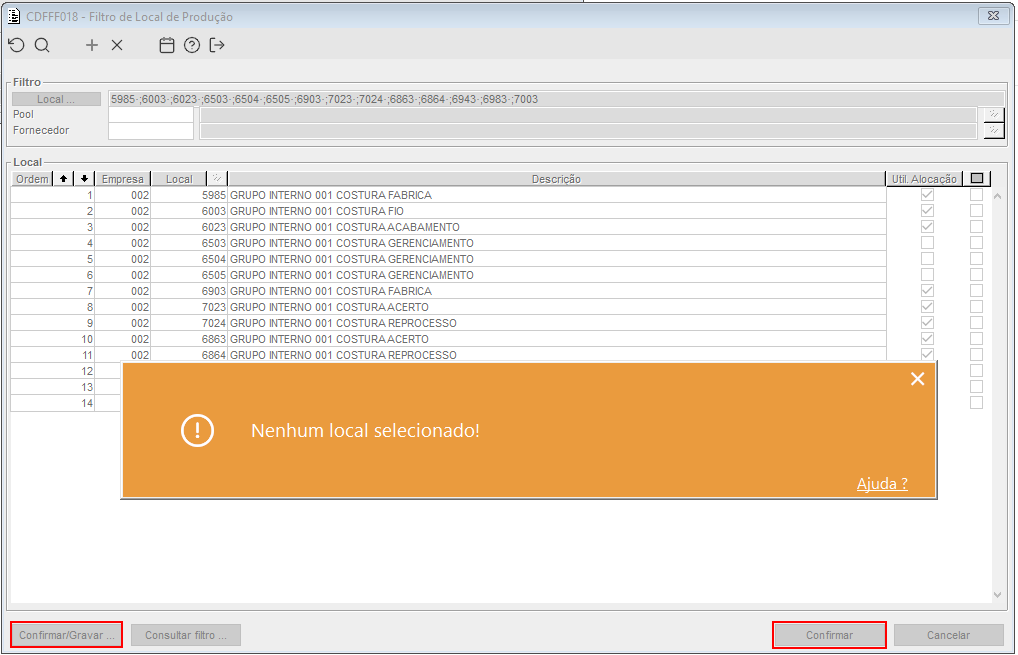The image size is (1018, 655).
Task: Toggle Util. Alocação for local 7024
Action: click(x=927, y=323)
